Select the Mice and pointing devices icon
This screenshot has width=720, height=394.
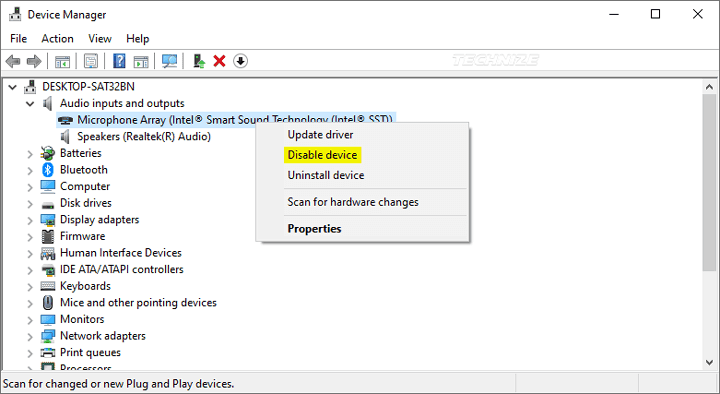[x=48, y=303]
